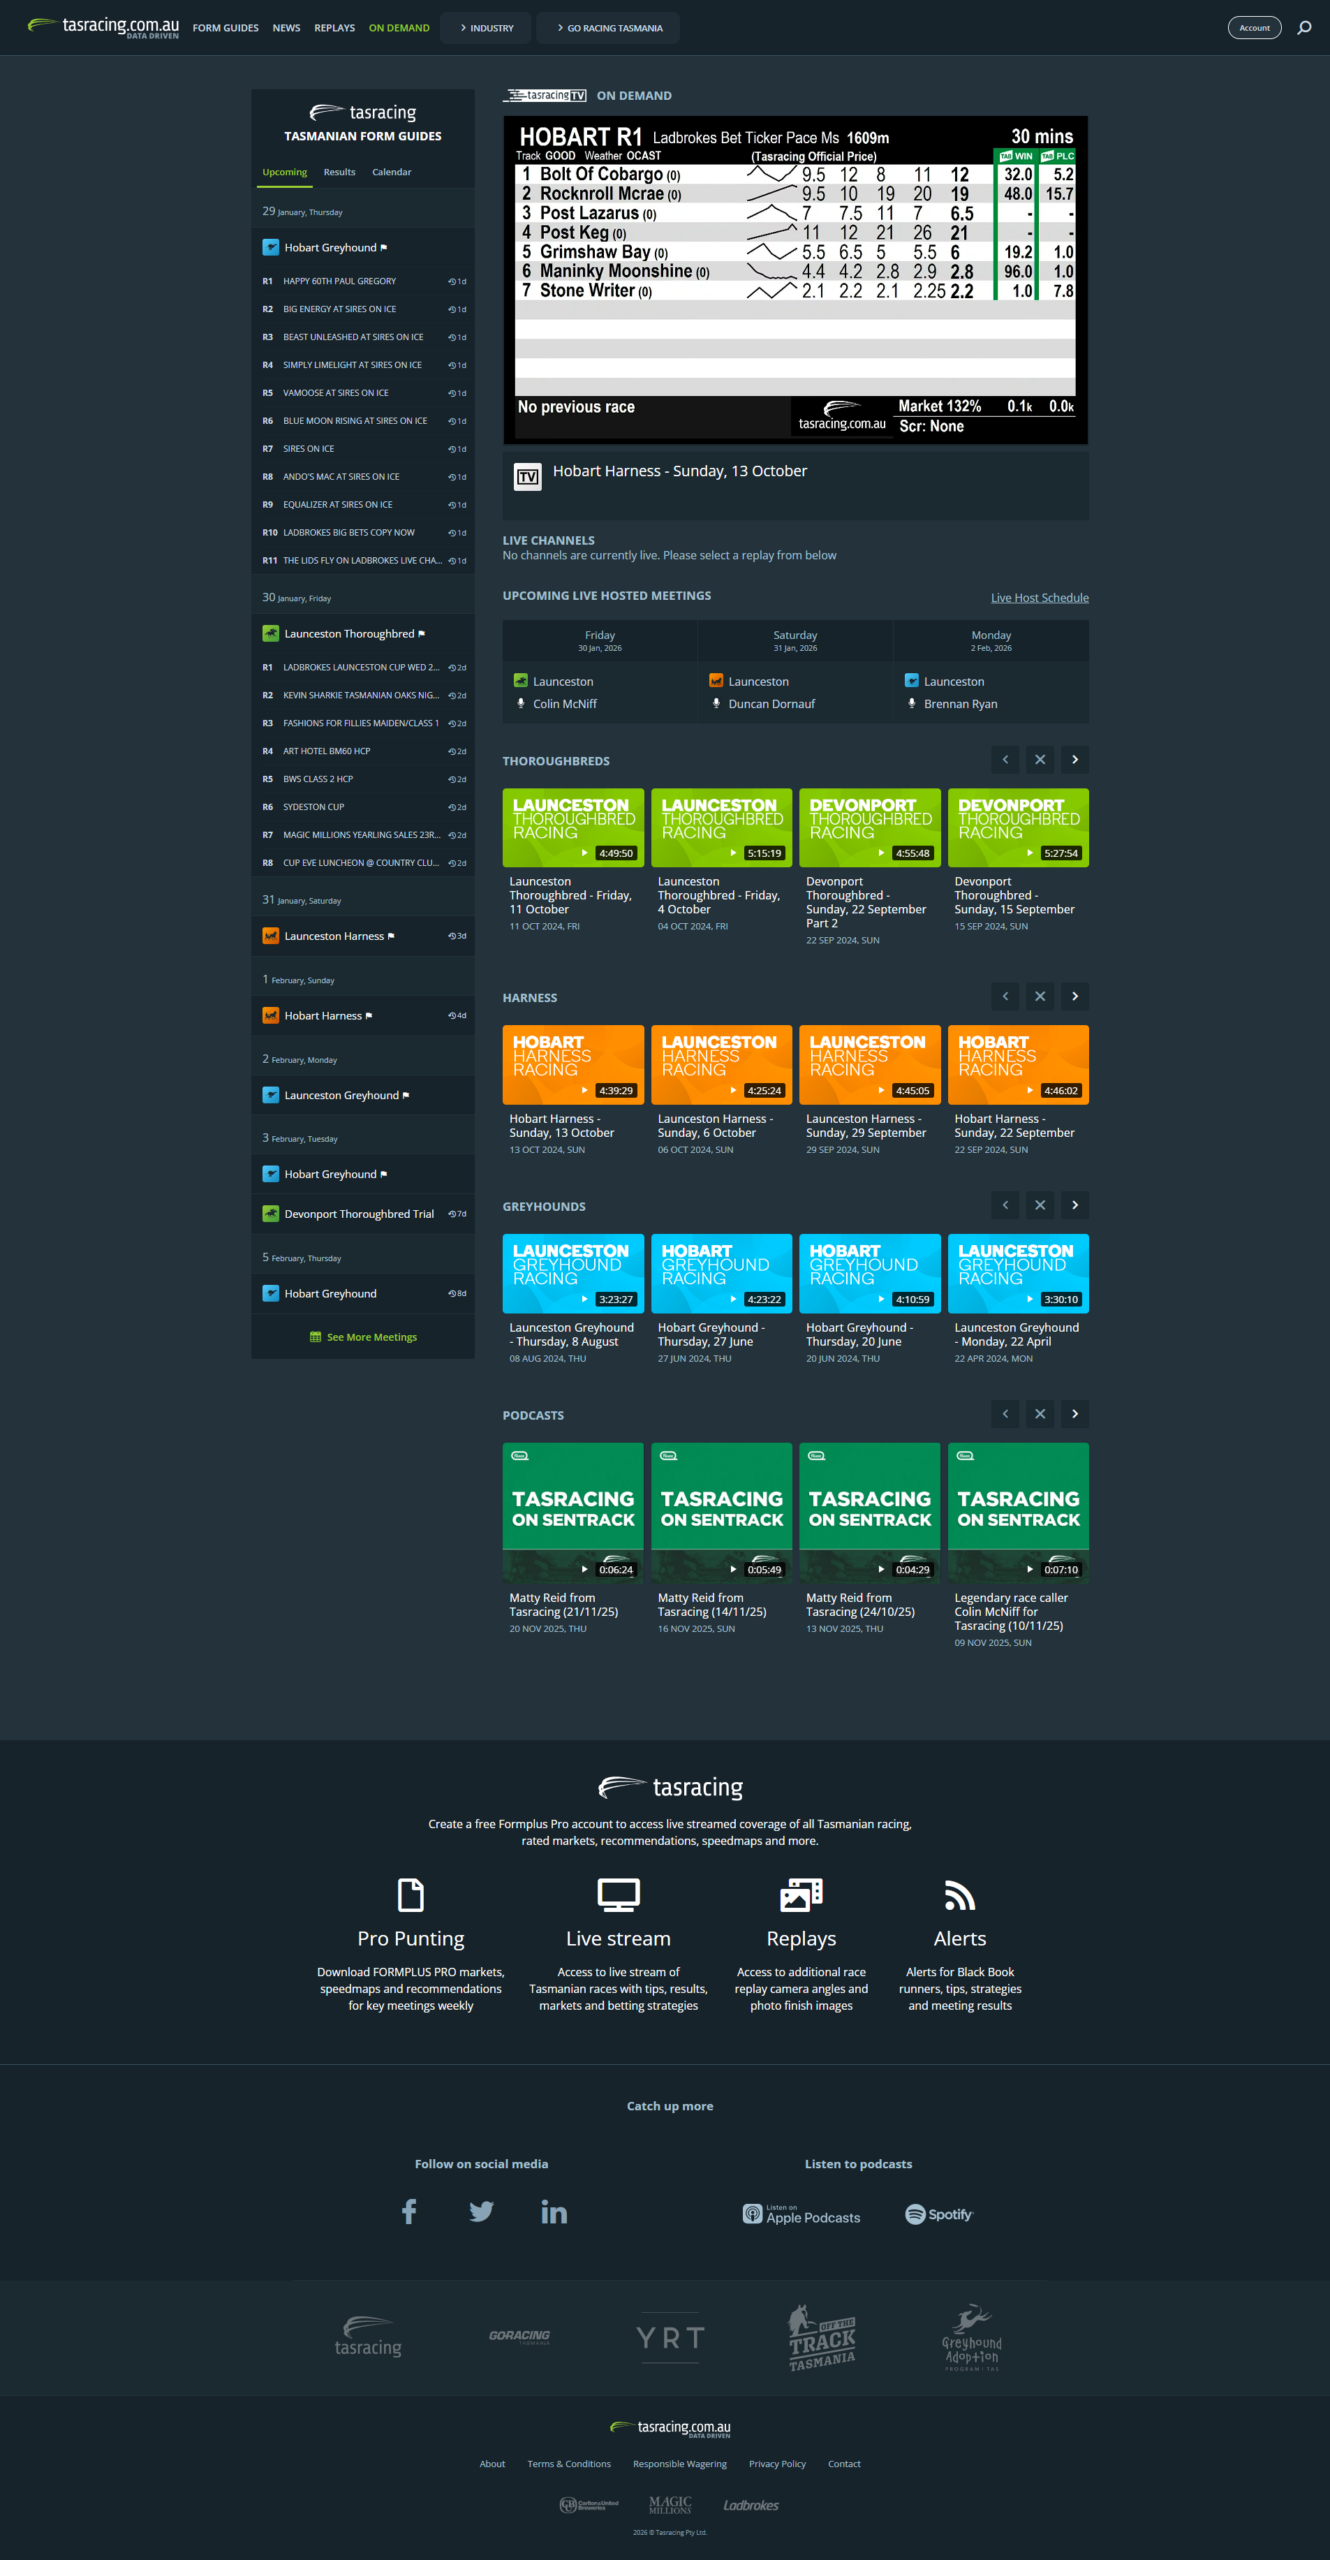Open the search magnifier icon

pyautogui.click(x=1304, y=28)
